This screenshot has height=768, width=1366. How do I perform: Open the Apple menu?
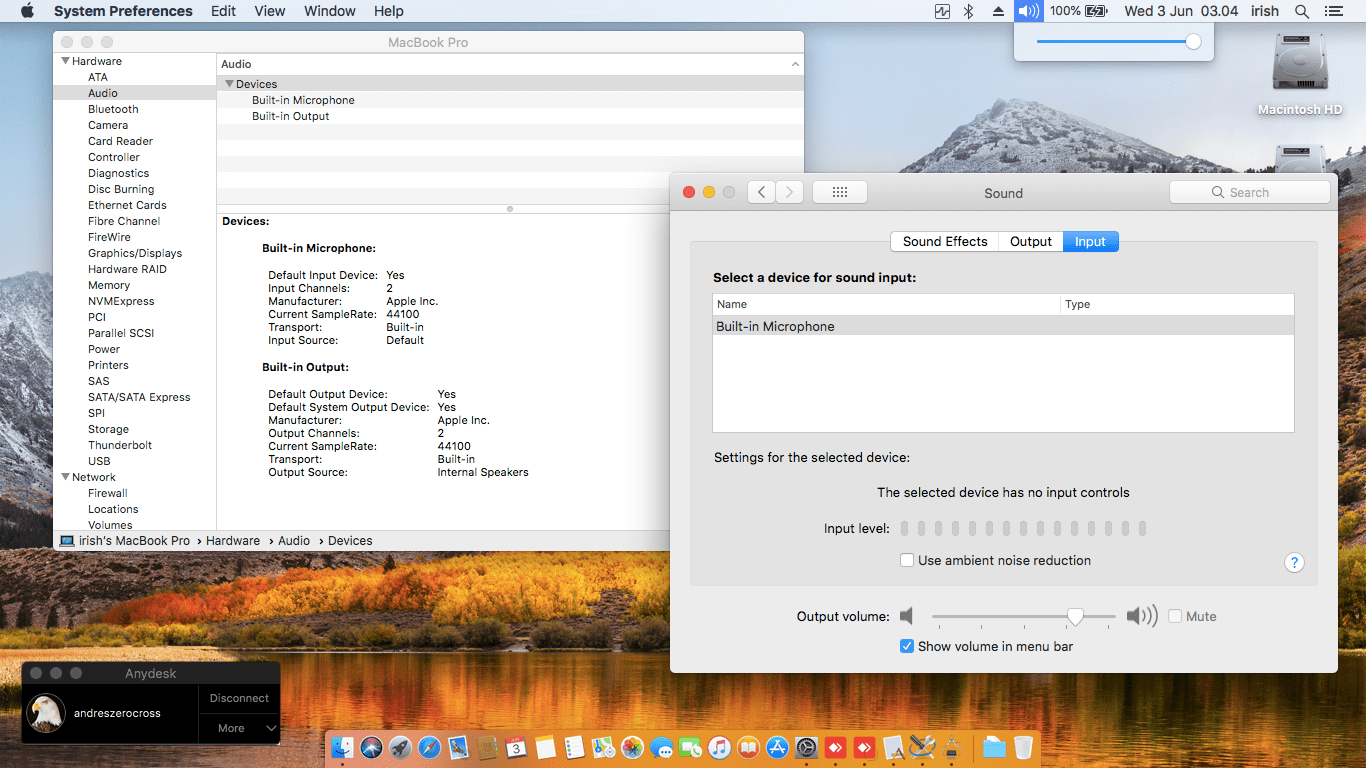[x=27, y=11]
